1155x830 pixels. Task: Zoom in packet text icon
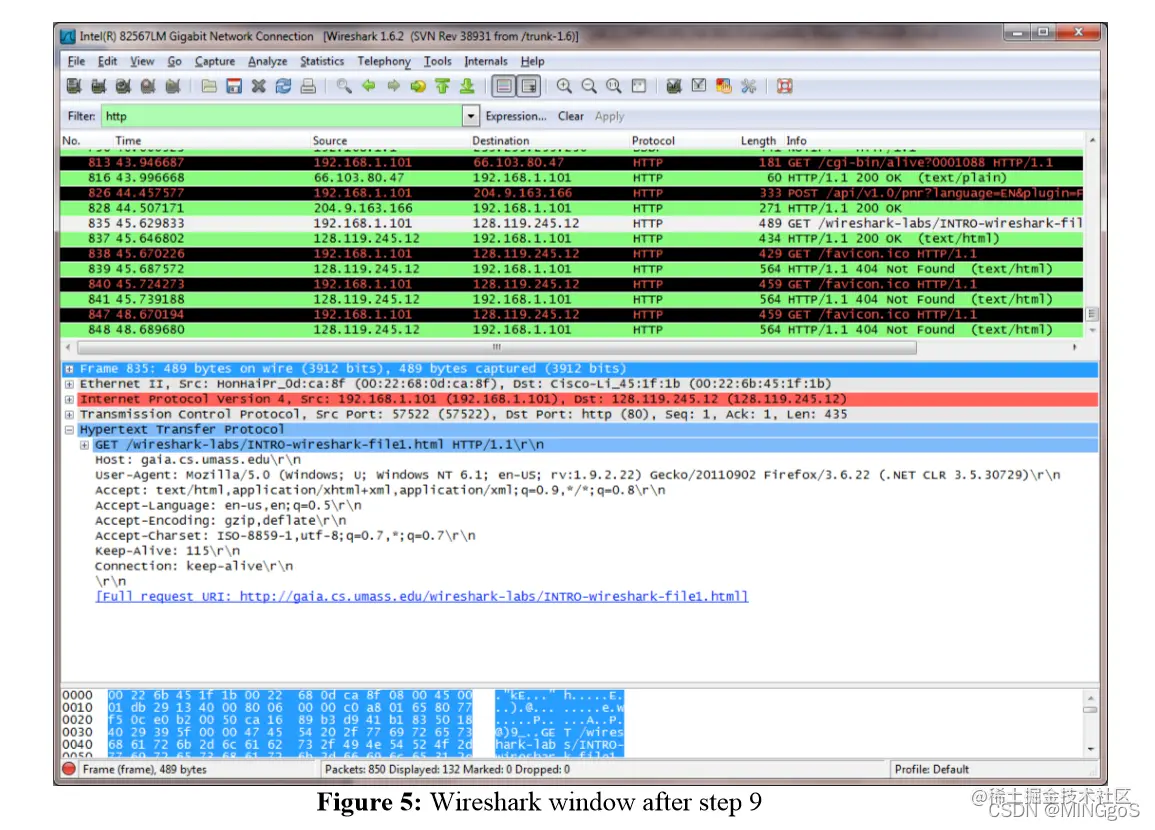[x=564, y=86]
